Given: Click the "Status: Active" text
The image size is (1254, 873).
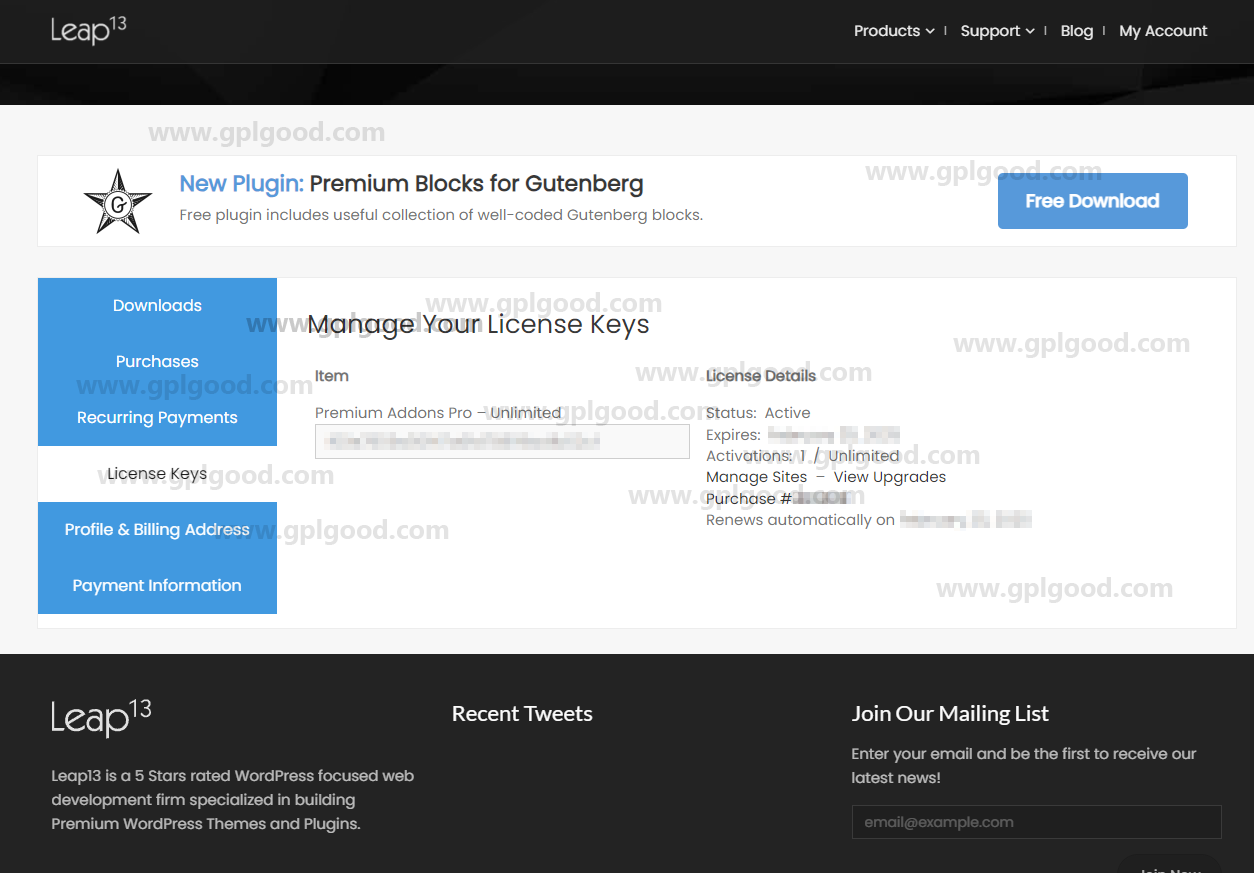Looking at the screenshot, I should coord(758,413).
